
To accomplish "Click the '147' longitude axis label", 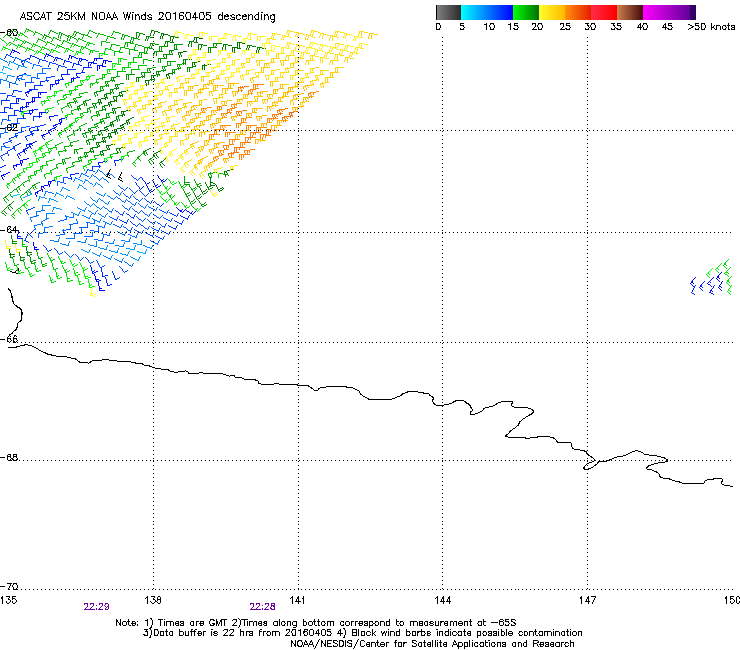I will tap(587, 600).
